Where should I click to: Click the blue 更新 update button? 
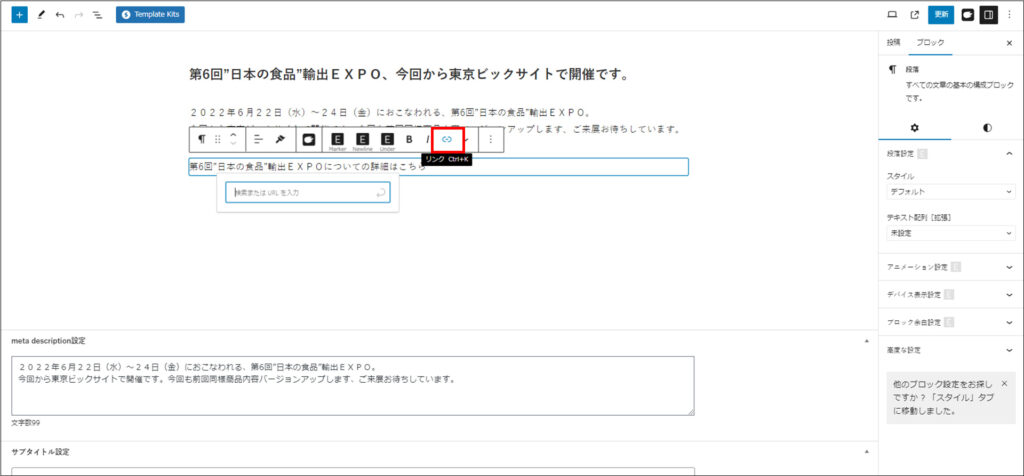[940, 15]
